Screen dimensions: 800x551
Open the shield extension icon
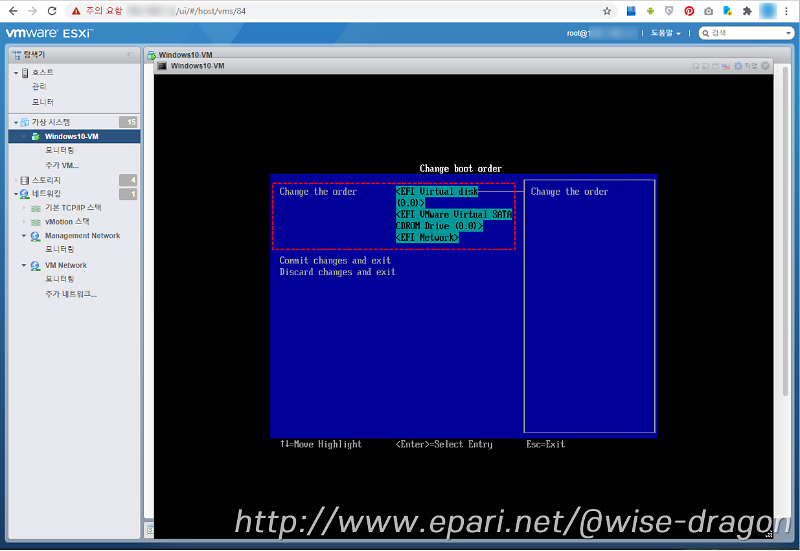[x=669, y=11]
